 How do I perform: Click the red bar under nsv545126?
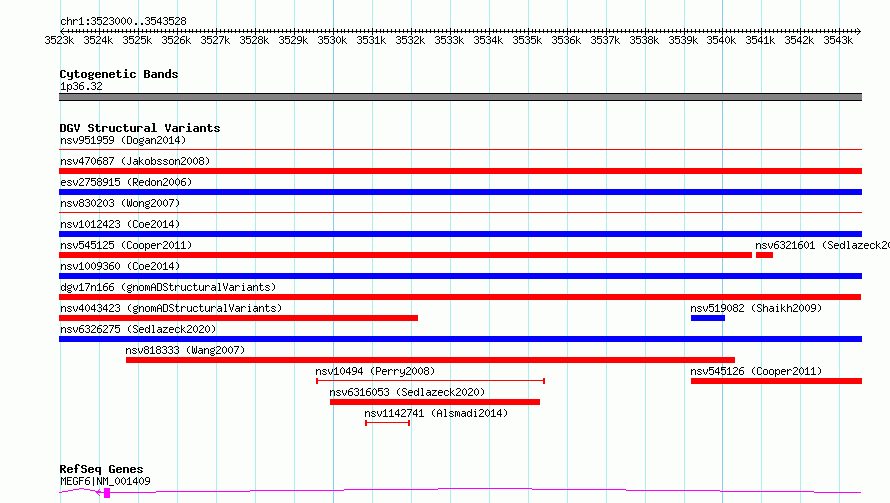tap(776, 381)
